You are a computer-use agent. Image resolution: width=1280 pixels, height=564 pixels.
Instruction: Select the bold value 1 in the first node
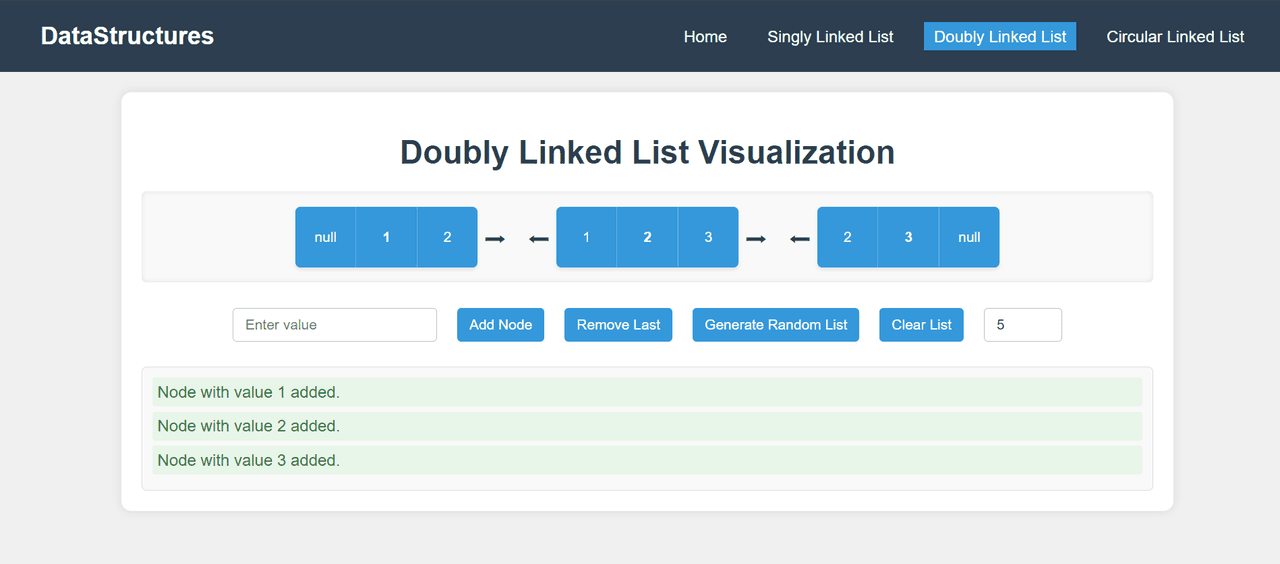[x=386, y=237]
